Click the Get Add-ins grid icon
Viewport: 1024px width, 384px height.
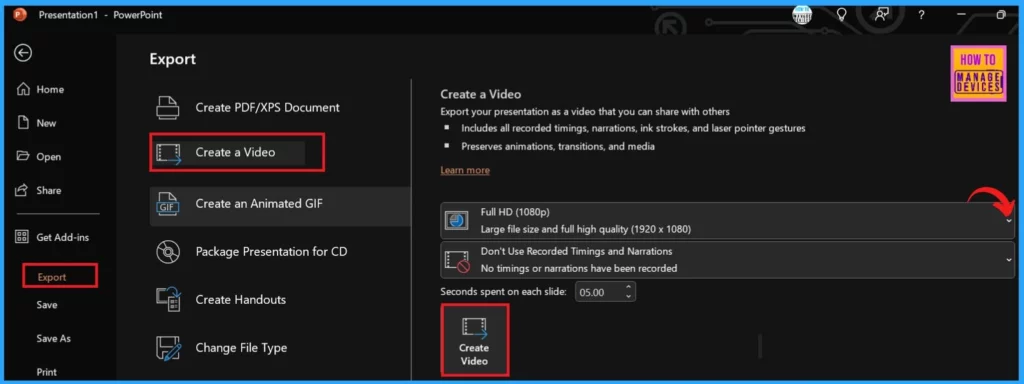point(23,237)
